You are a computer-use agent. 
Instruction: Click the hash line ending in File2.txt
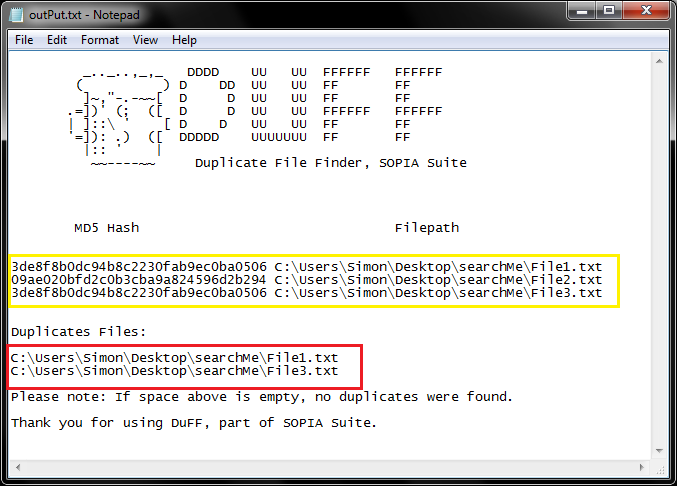pos(307,280)
